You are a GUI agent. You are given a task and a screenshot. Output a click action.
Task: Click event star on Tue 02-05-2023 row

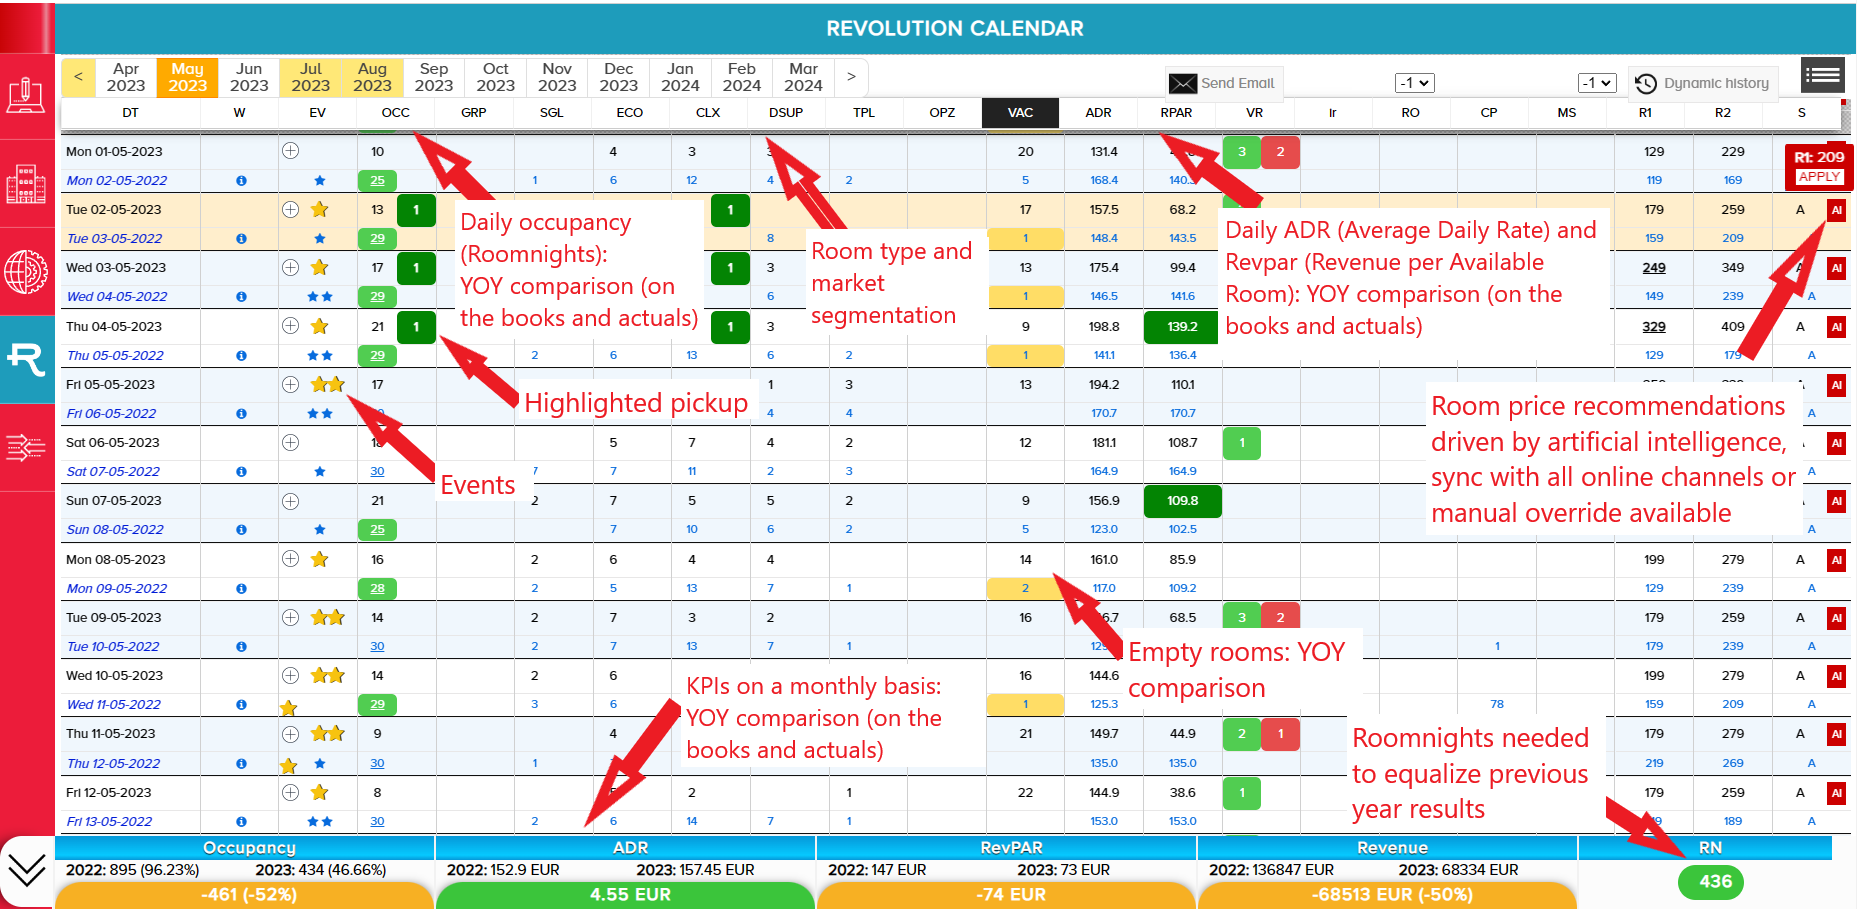pos(319,210)
